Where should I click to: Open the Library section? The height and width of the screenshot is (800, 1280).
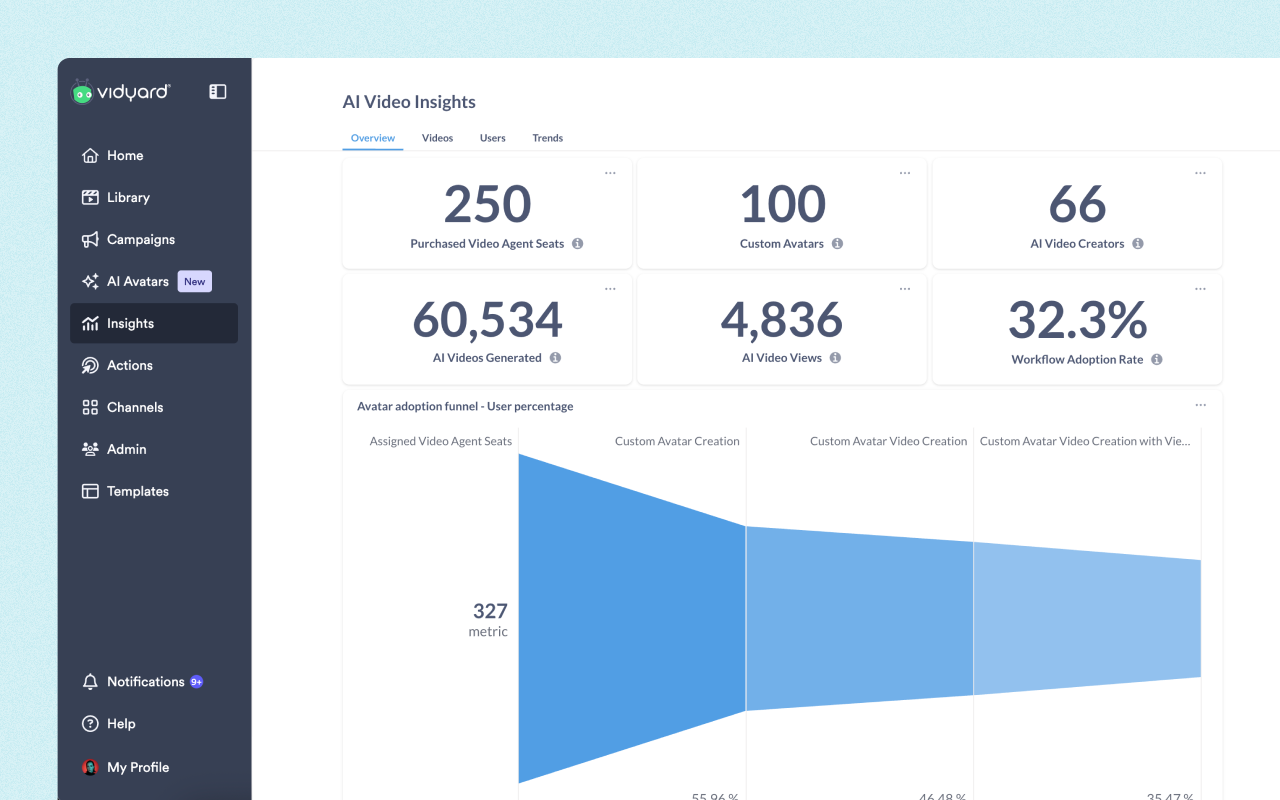(x=128, y=198)
